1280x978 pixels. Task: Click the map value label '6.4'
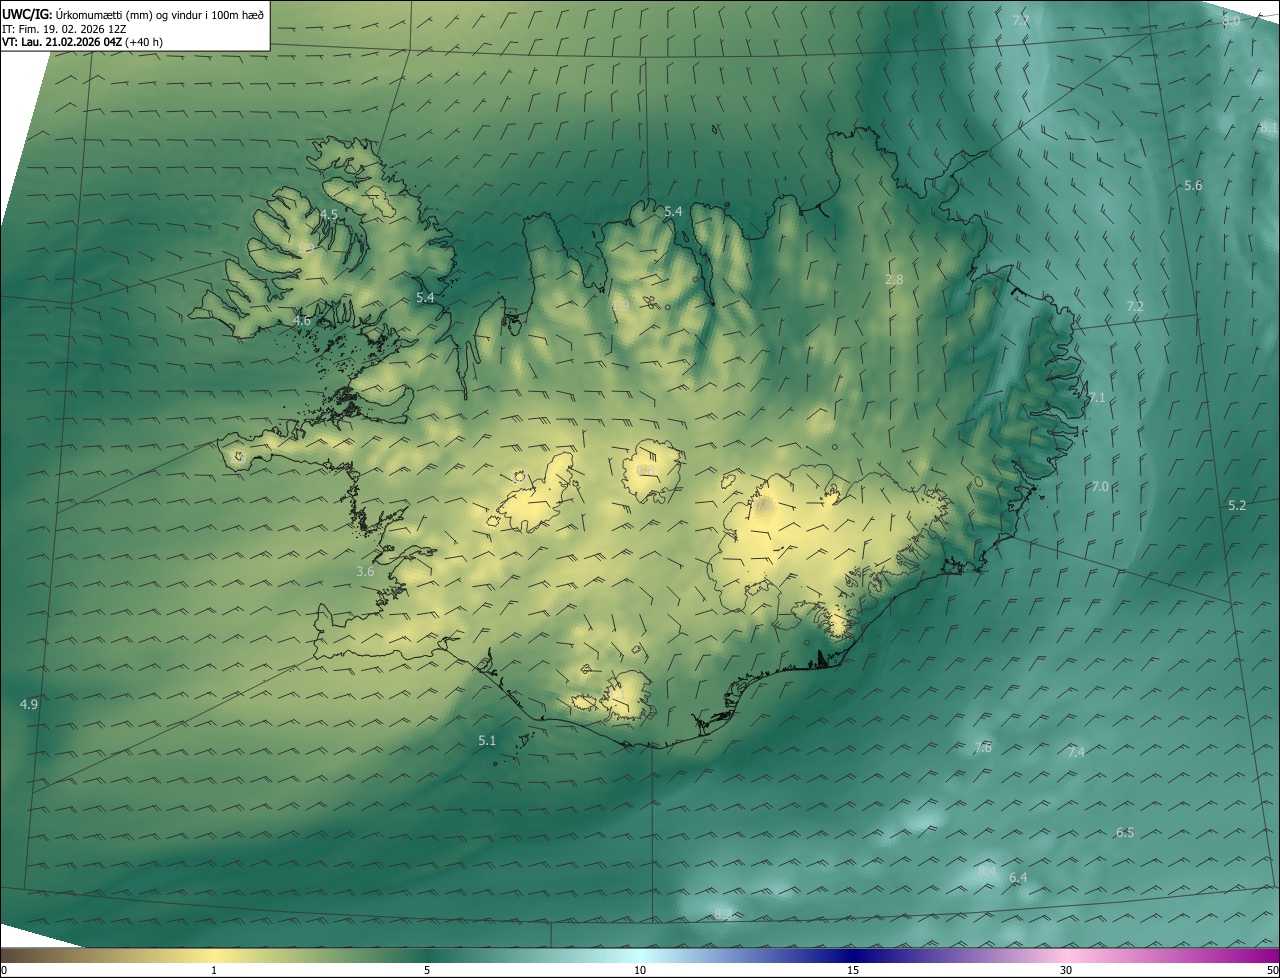[x=1018, y=878]
